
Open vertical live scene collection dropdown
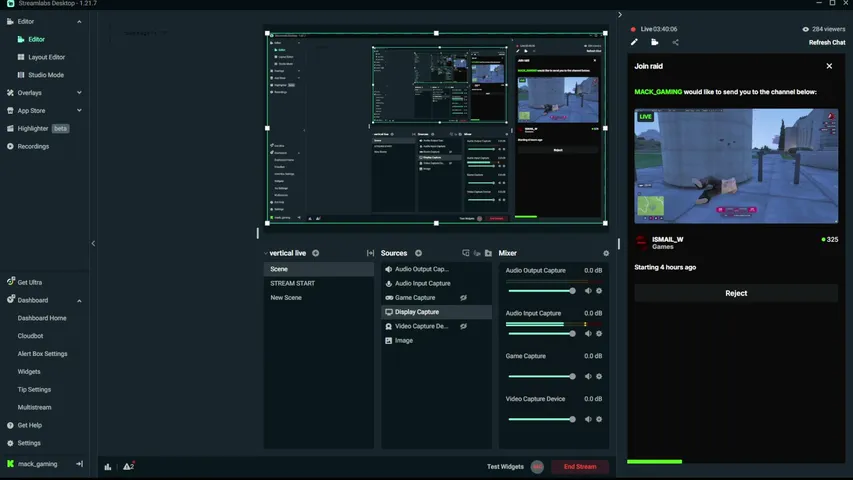286,253
